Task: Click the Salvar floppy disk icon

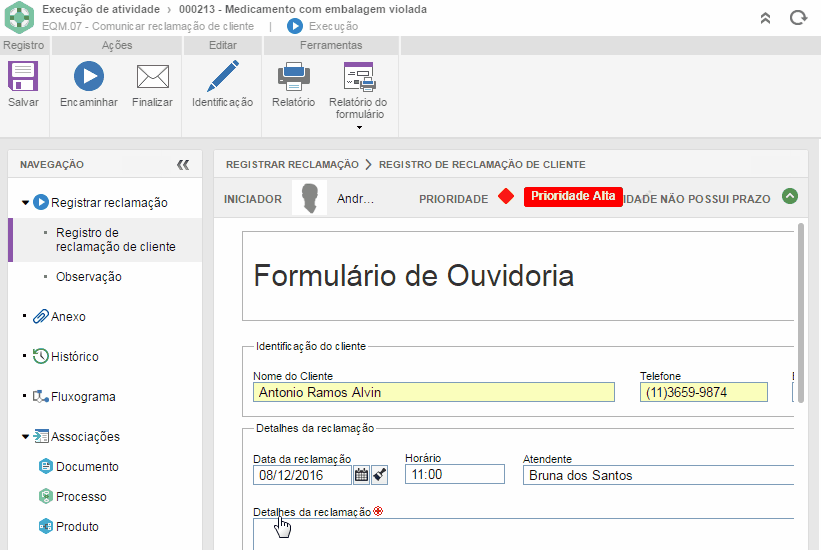Action: click(x=23, y=78)
